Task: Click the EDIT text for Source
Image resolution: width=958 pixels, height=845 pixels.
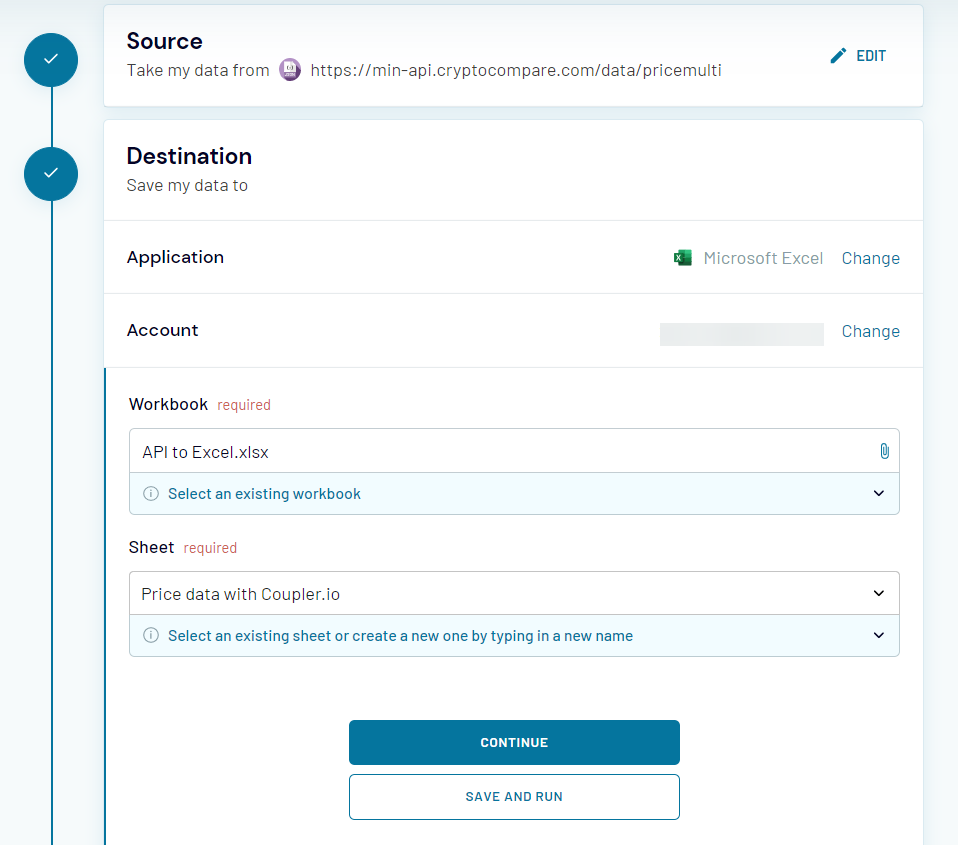Action: [871, 56]
